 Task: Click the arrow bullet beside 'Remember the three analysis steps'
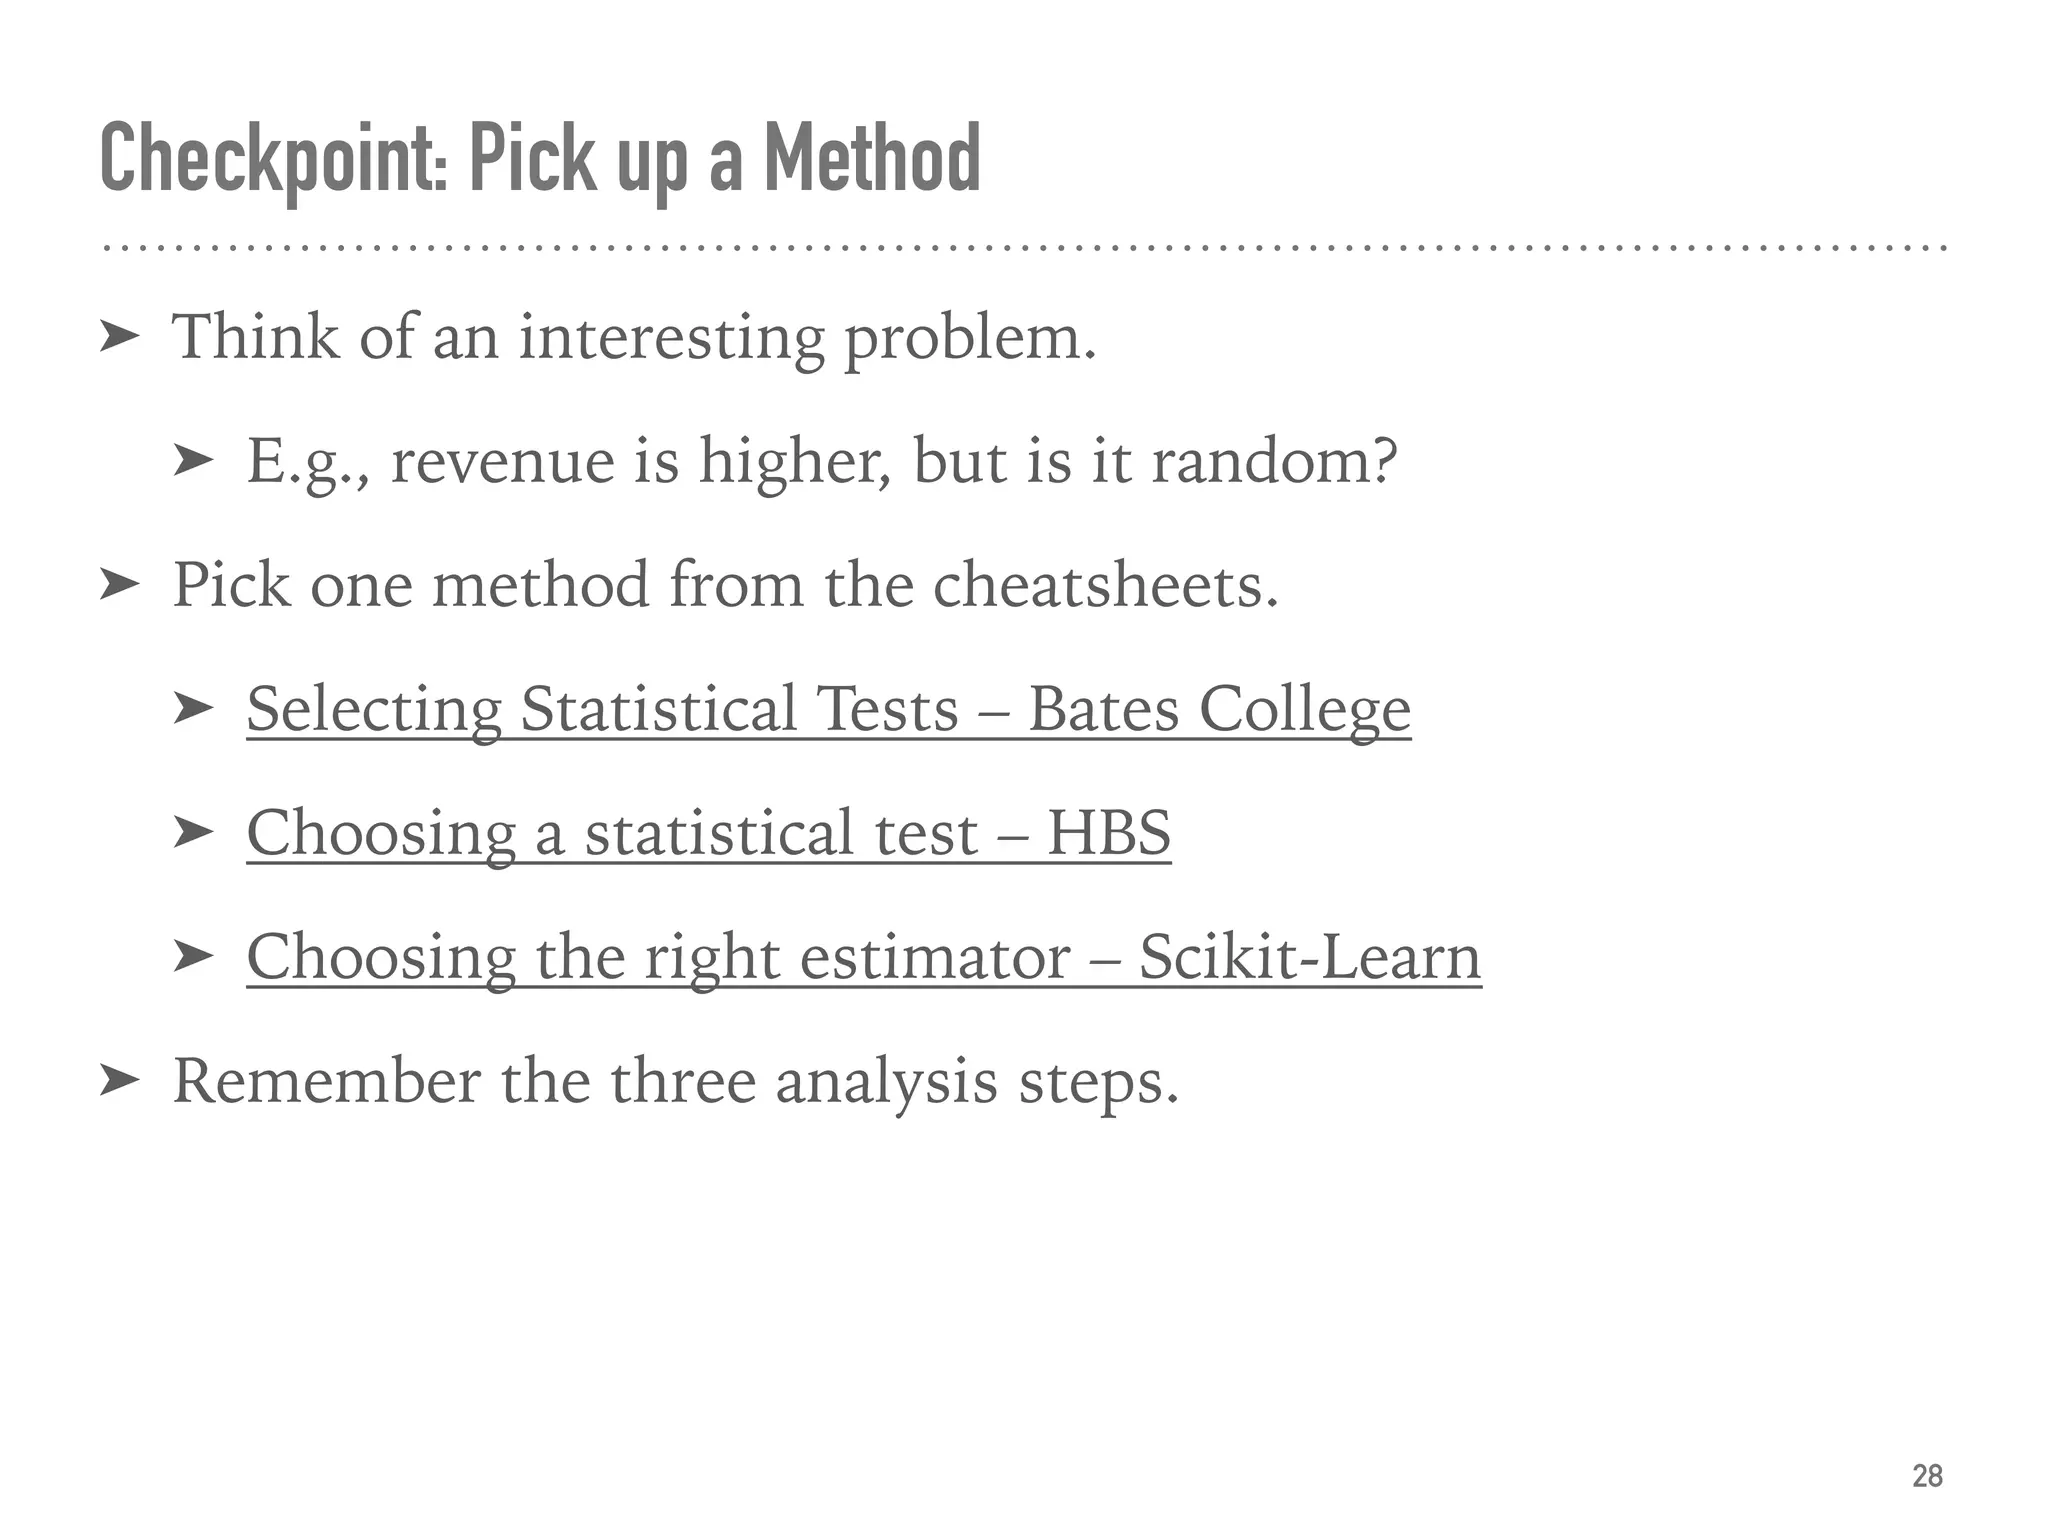(118, 1081)
